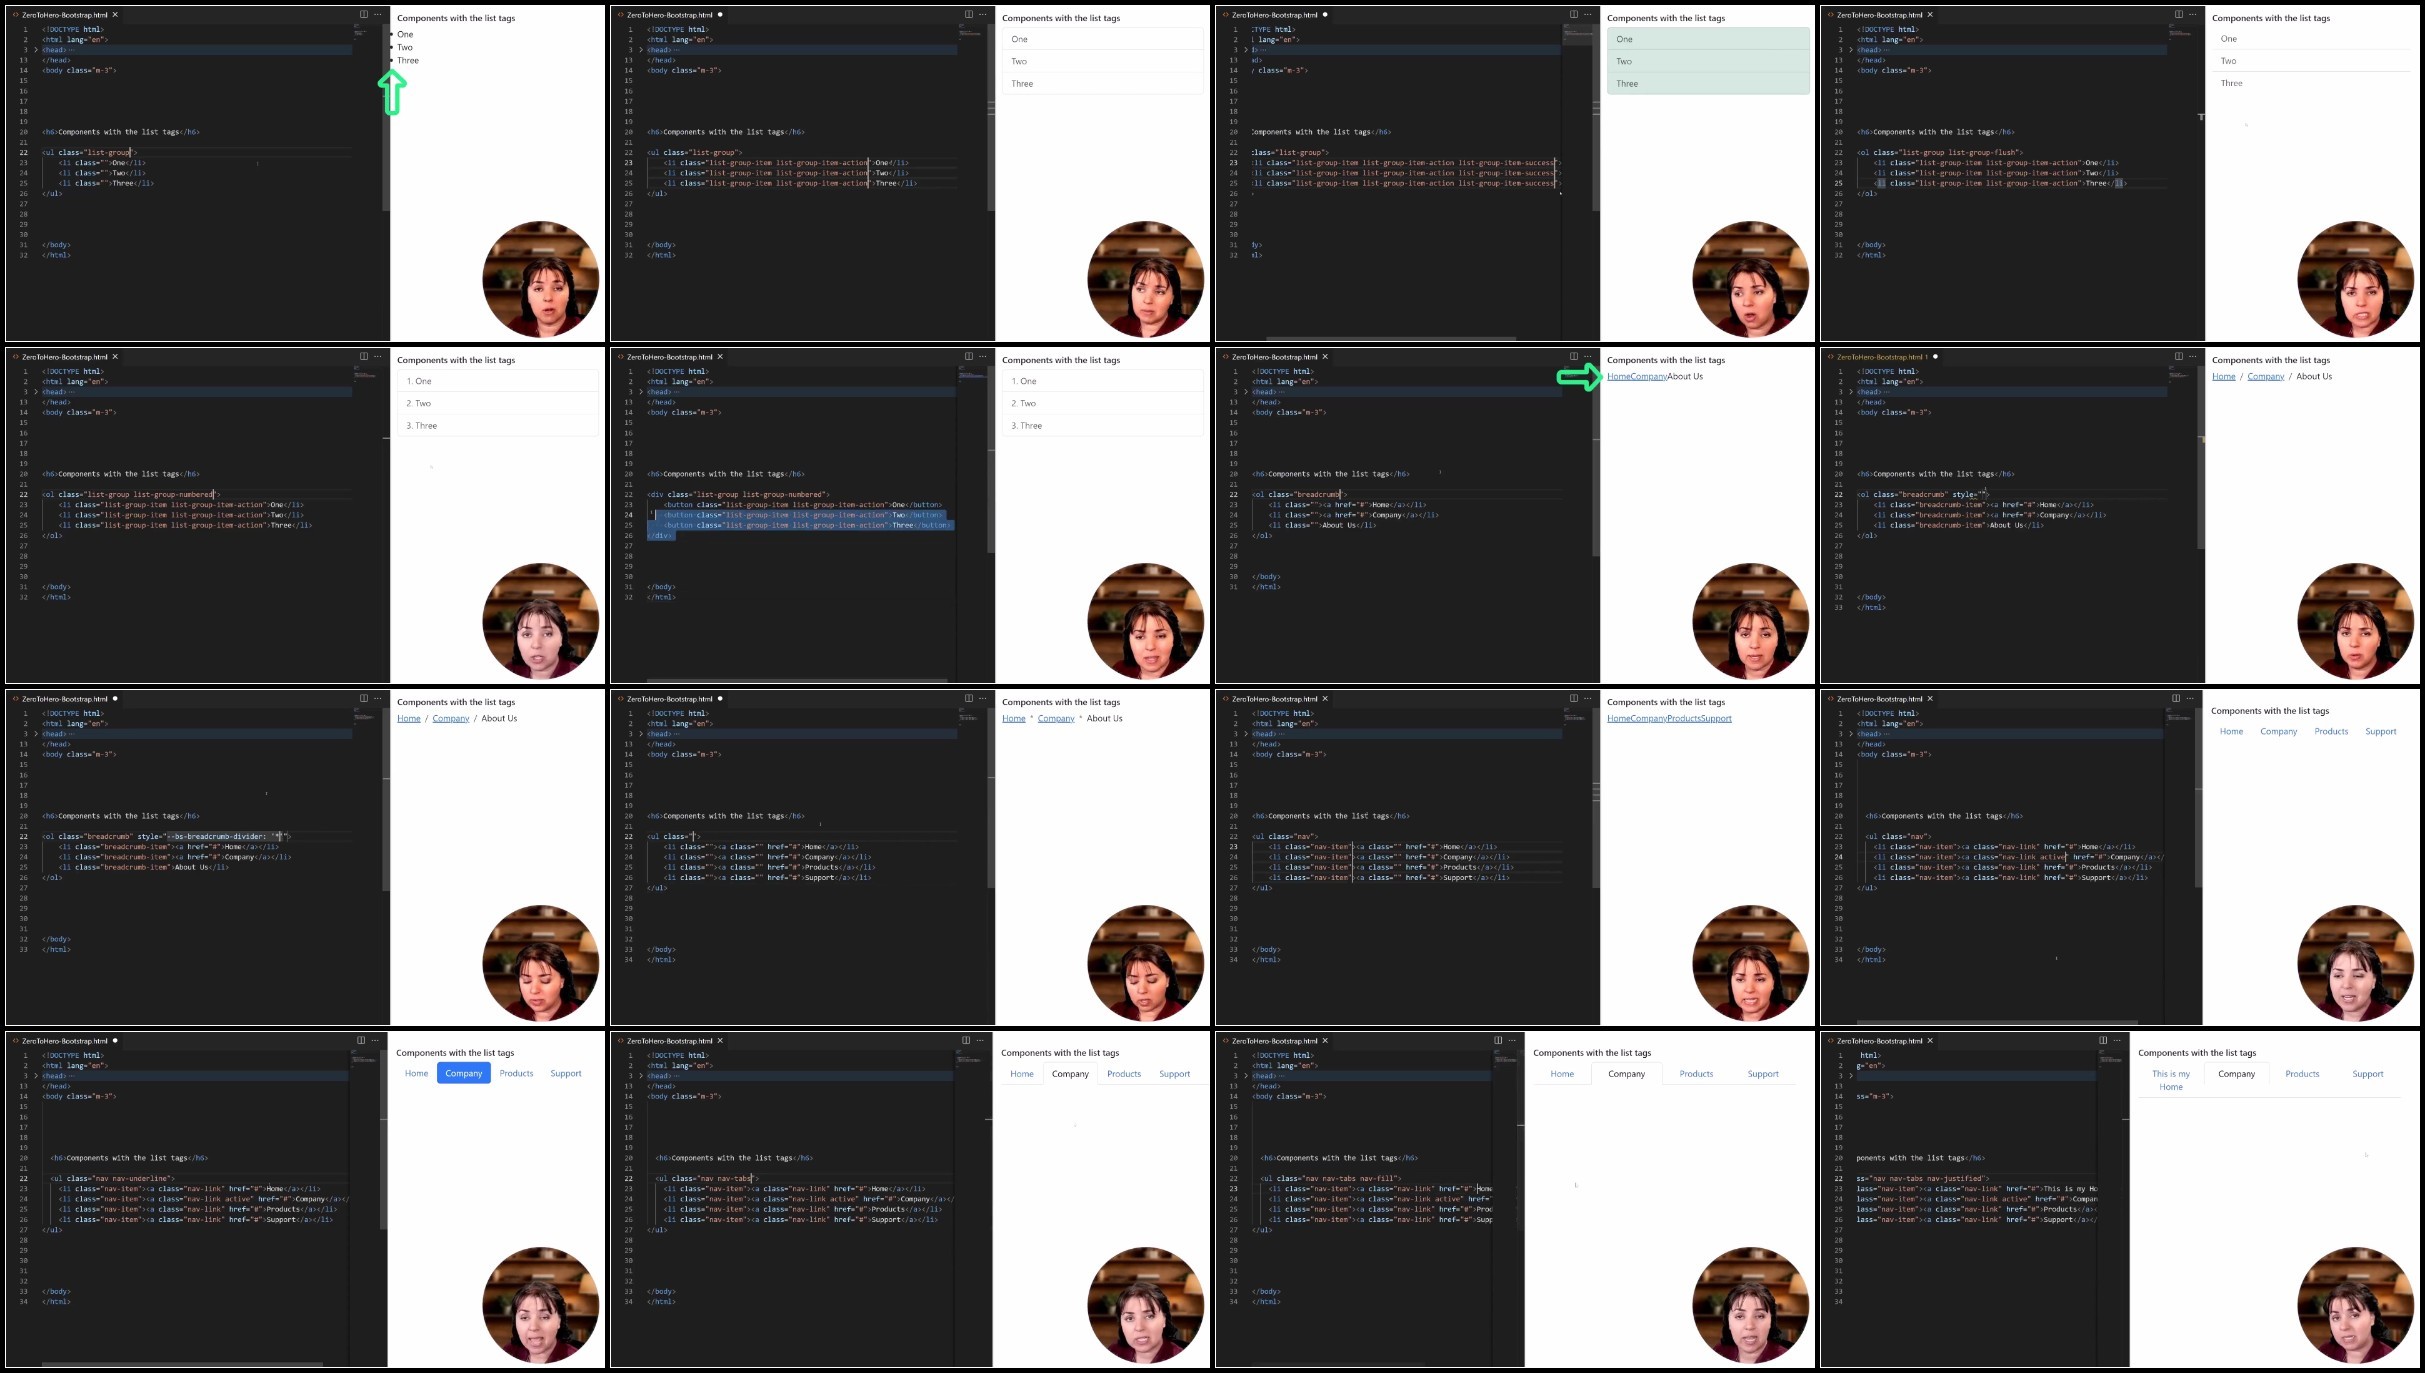Click split editor icon in HomeCompanyAbout Us frame

[1573, 357]
